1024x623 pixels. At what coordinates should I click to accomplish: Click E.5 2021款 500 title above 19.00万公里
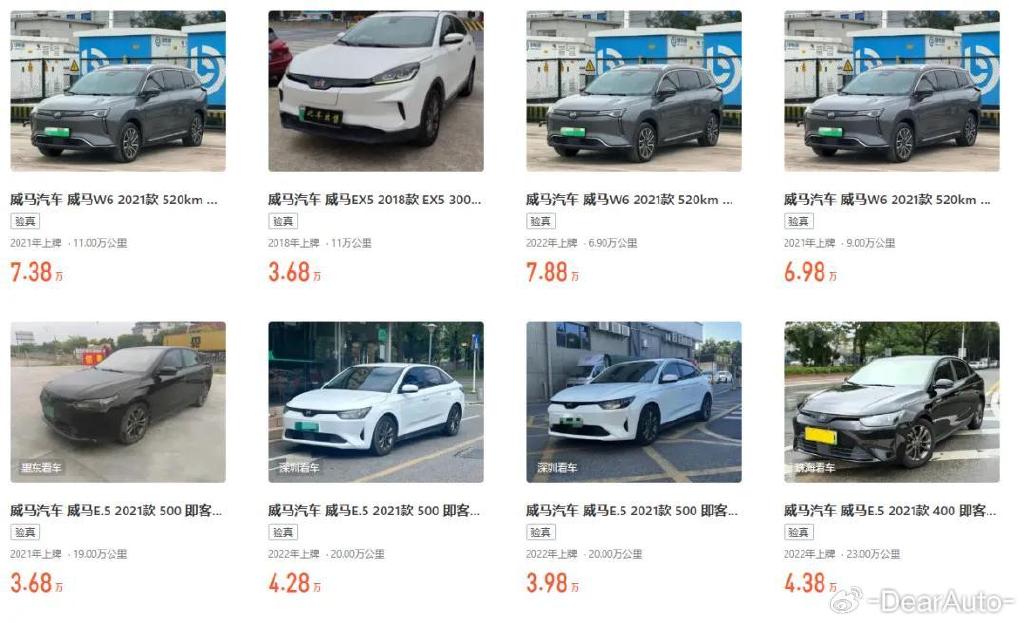pos(116,511)
